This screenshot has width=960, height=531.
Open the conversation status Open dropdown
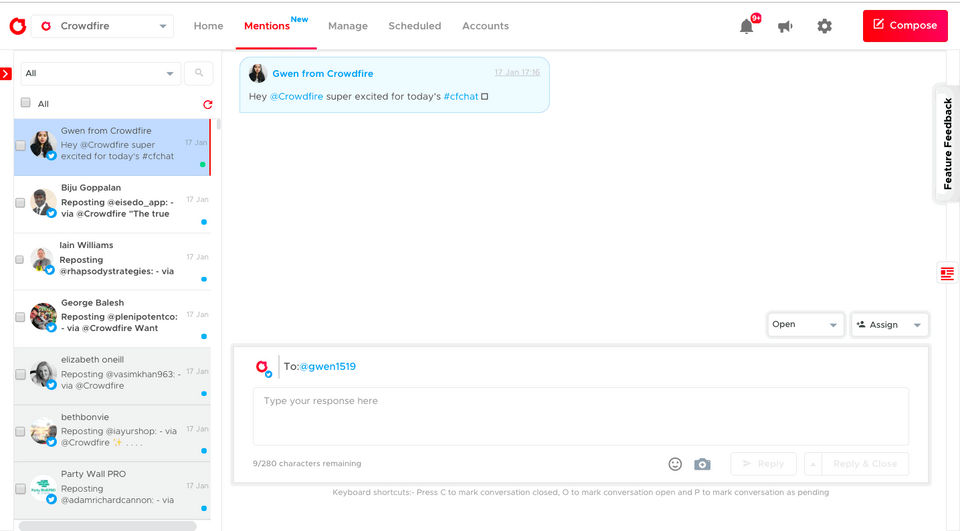pos(805,325)
